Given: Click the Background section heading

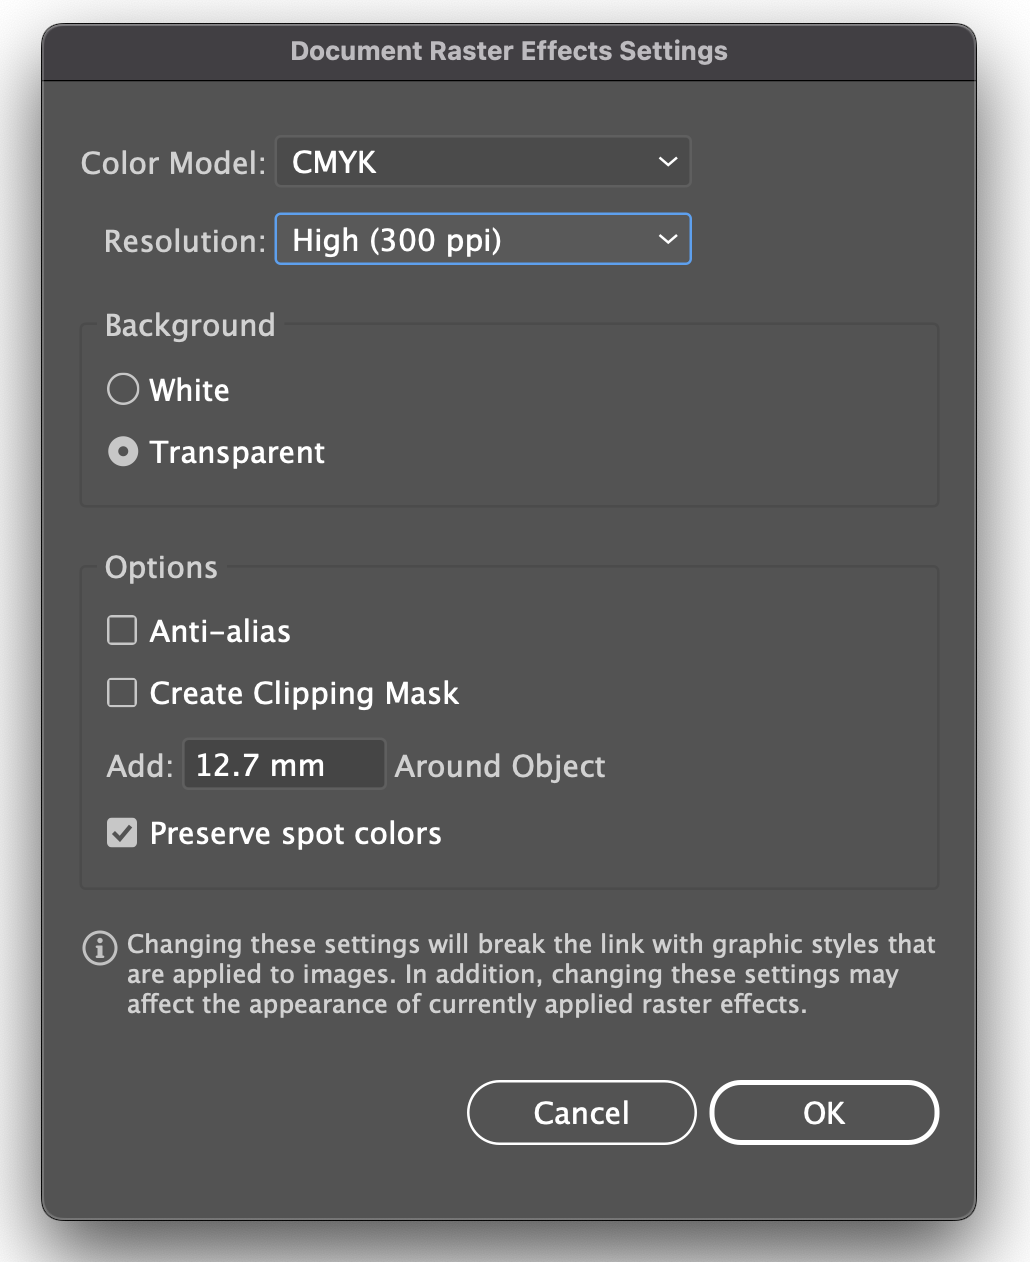Looking at the screenshot, I should [x=189, y=325].
